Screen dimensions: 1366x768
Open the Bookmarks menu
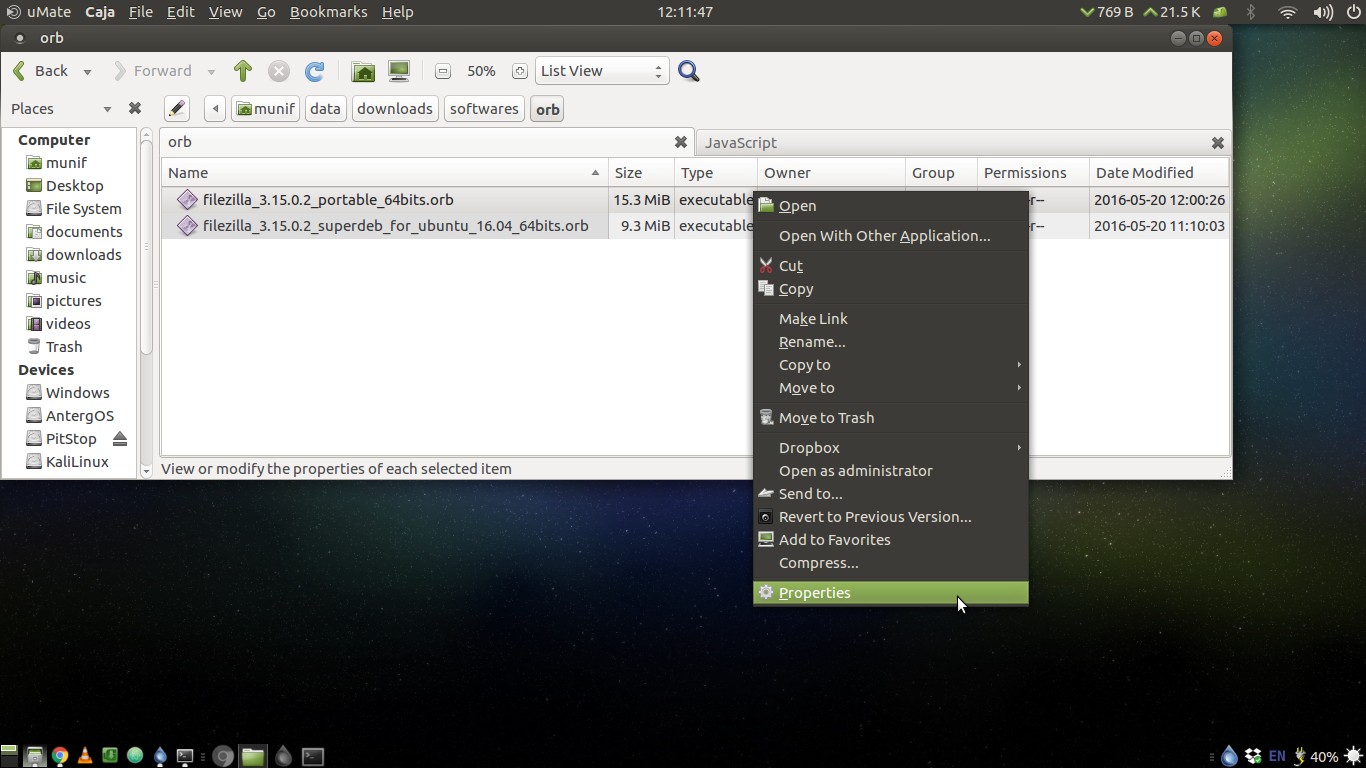[329, 12]
